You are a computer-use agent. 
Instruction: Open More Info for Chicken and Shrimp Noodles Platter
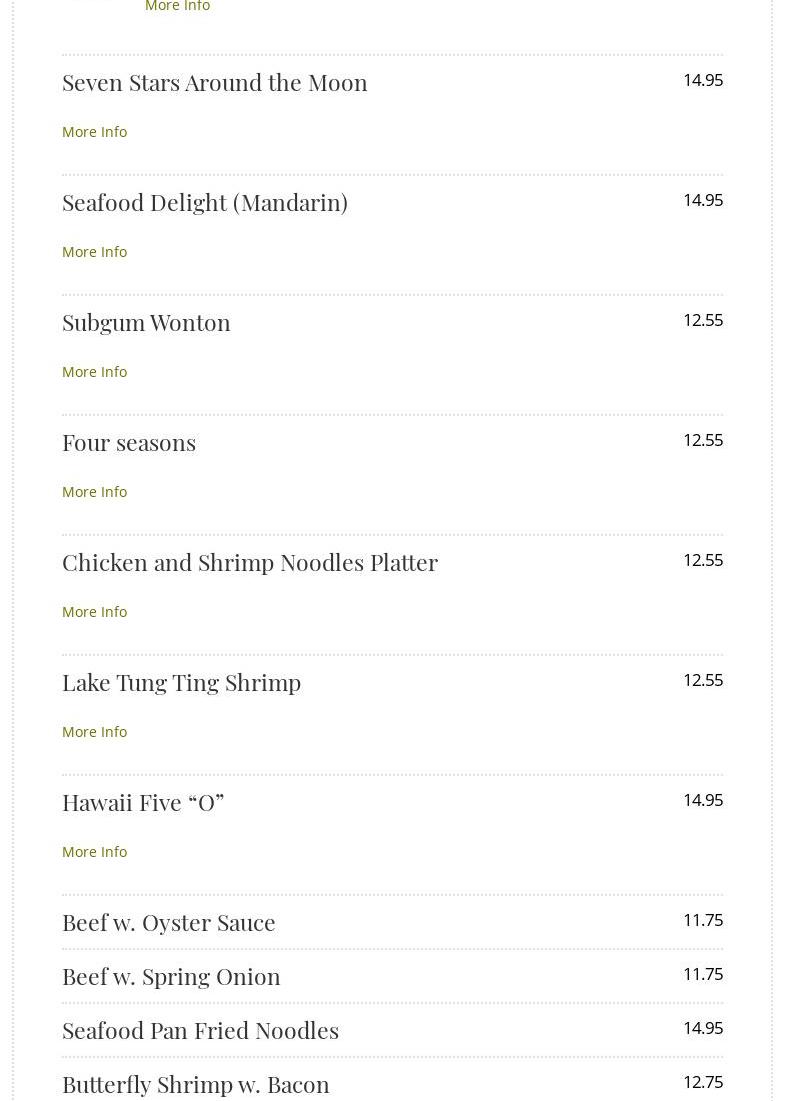[94, 612]
